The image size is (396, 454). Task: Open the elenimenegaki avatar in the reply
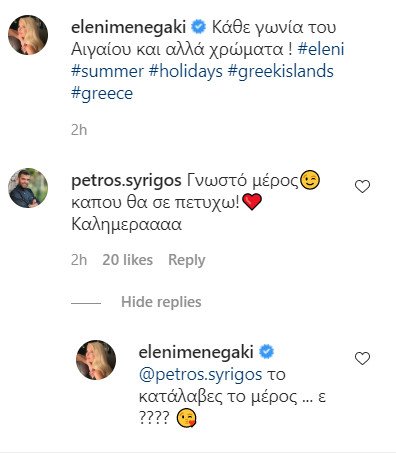[96, 360]
